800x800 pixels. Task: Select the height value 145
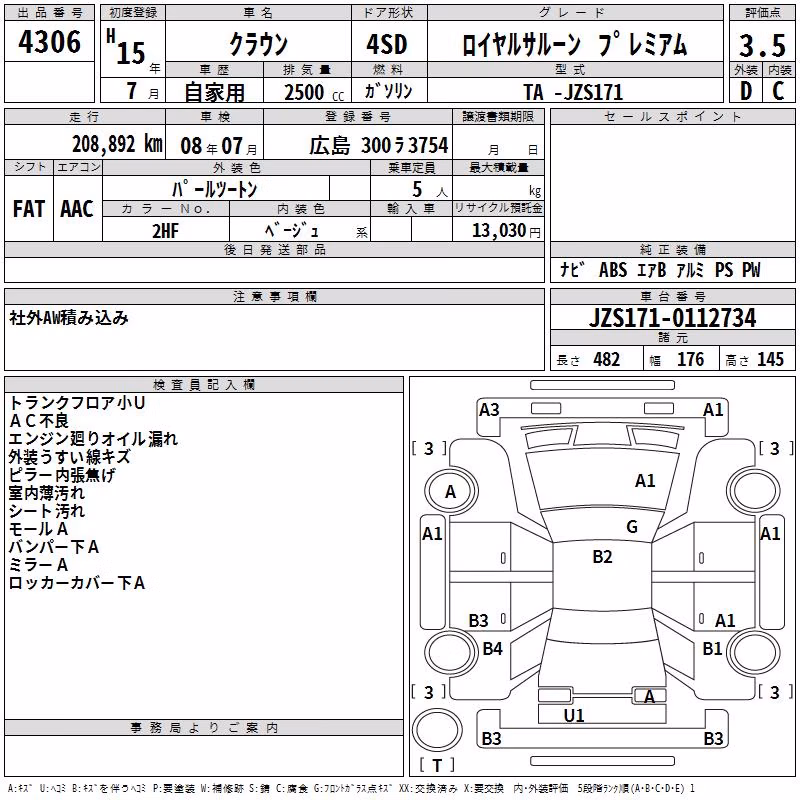[x=770, y=359]
